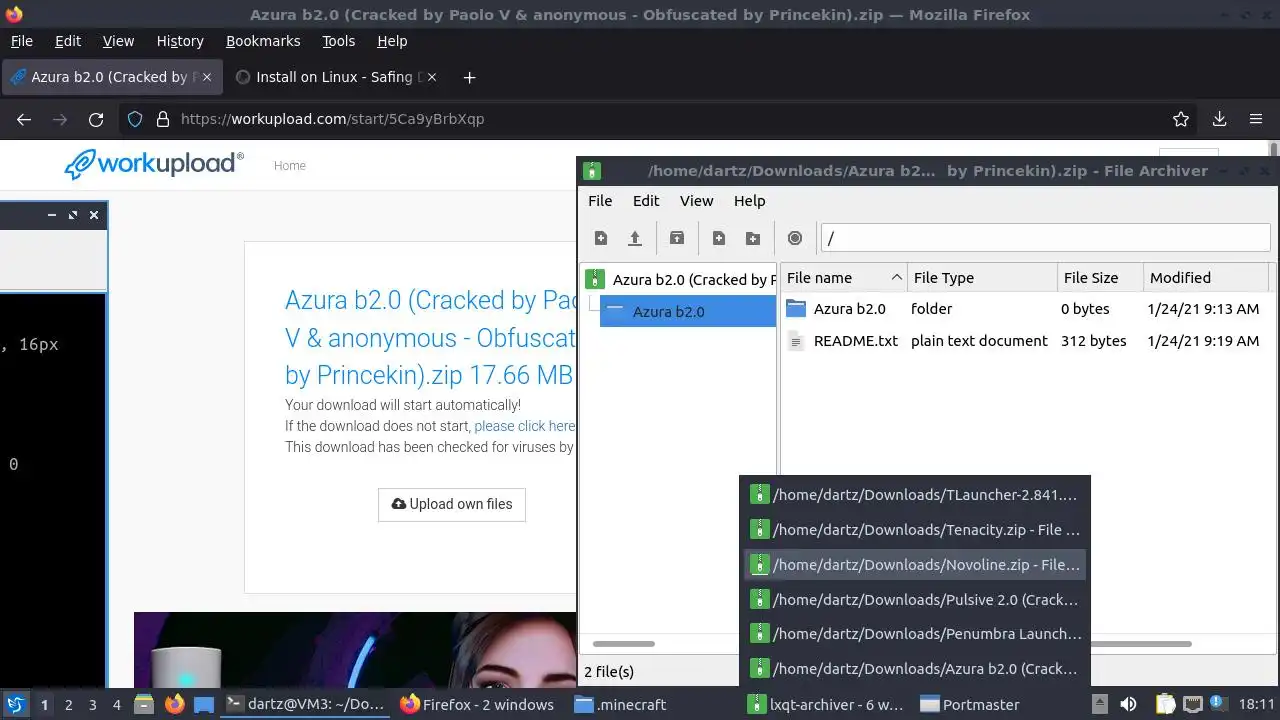Sort by the Modified column header
Screen dimensions: 1280x720
click(1206, 278)
